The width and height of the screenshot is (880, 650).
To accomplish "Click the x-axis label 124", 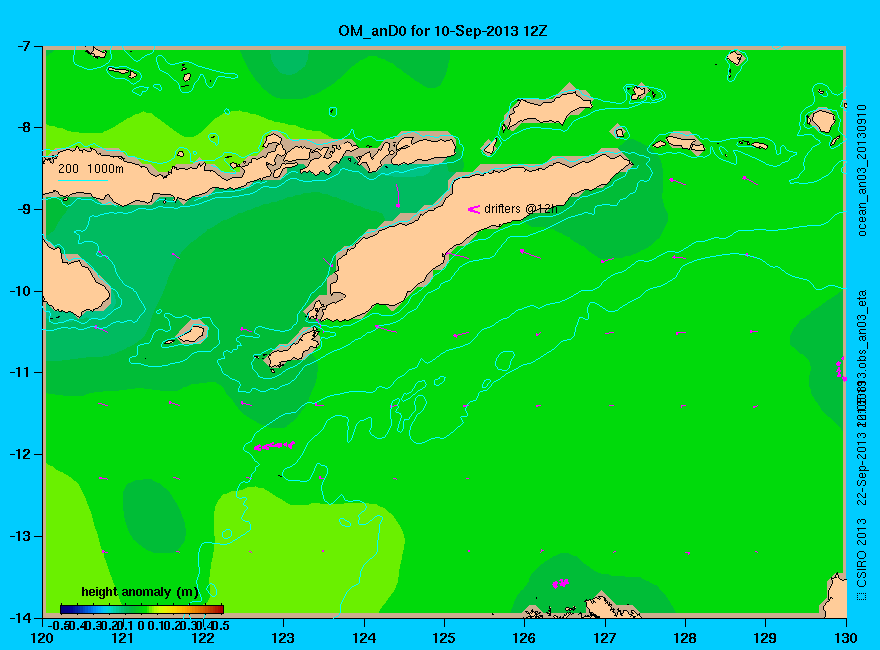I will (x=364, y=638).
